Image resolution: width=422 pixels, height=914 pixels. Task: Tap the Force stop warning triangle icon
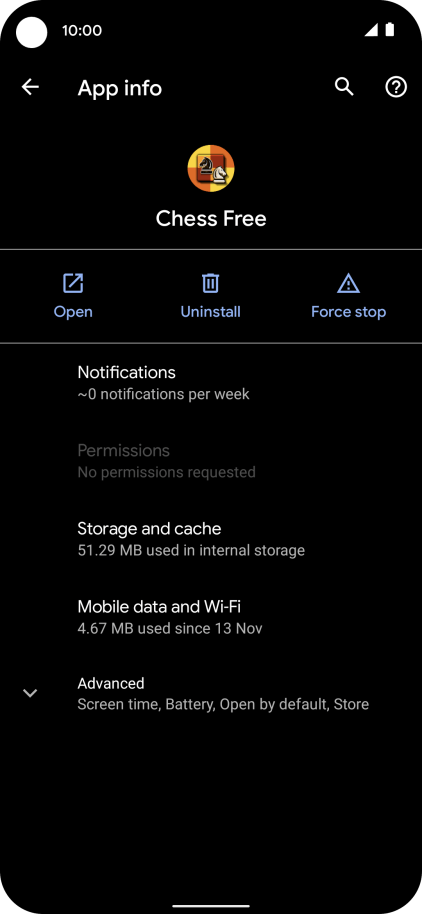coord(349,283)
